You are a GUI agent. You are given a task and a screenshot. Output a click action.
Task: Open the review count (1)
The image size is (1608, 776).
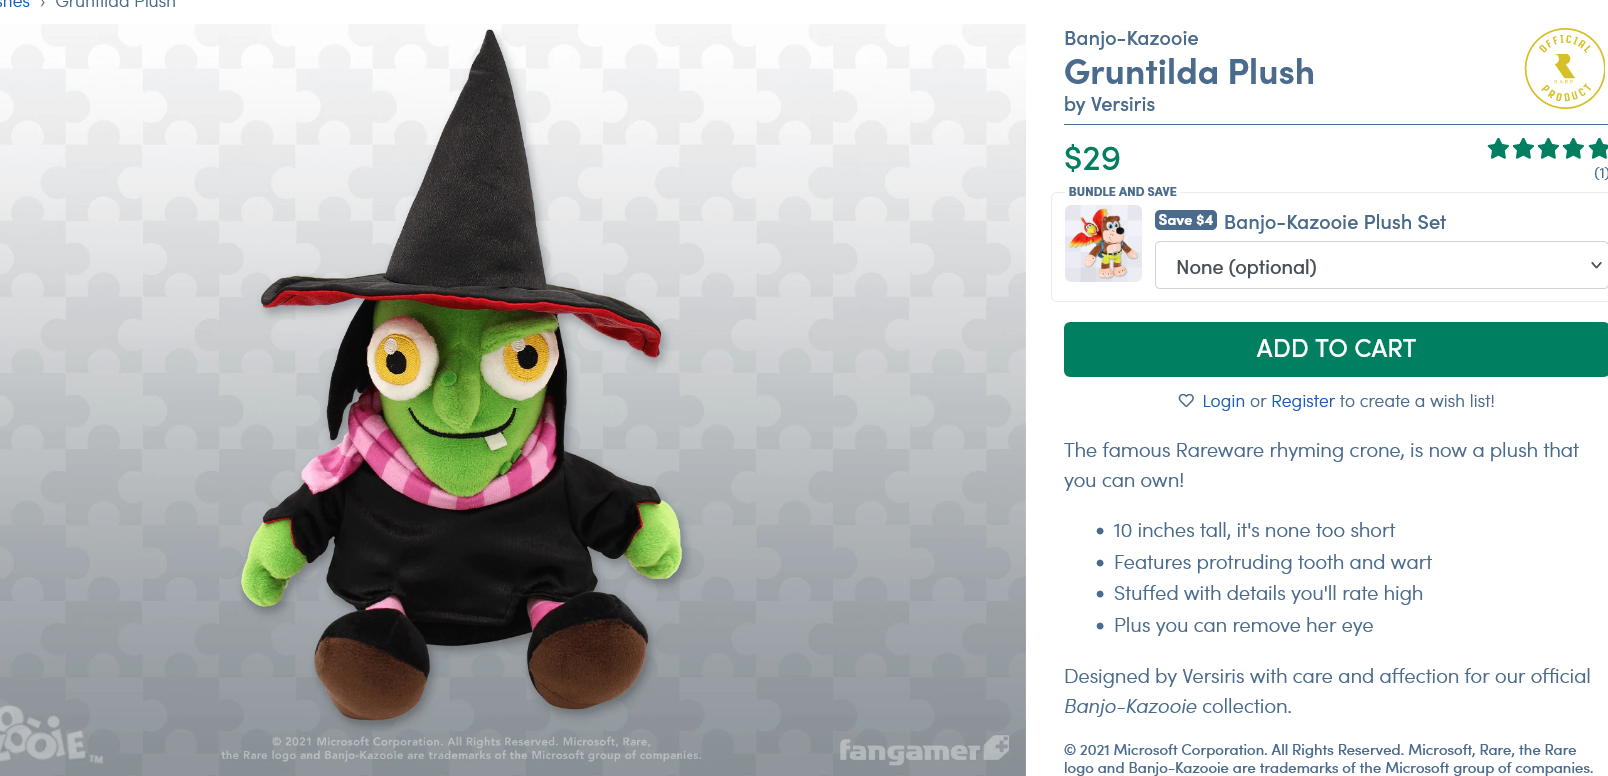1601,173
